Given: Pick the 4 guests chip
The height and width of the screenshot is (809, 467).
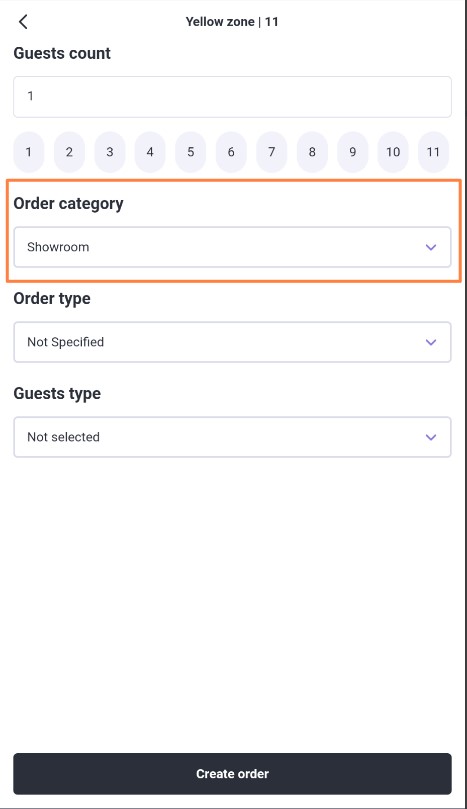Looking at the screenshot, I should point(150,152).
